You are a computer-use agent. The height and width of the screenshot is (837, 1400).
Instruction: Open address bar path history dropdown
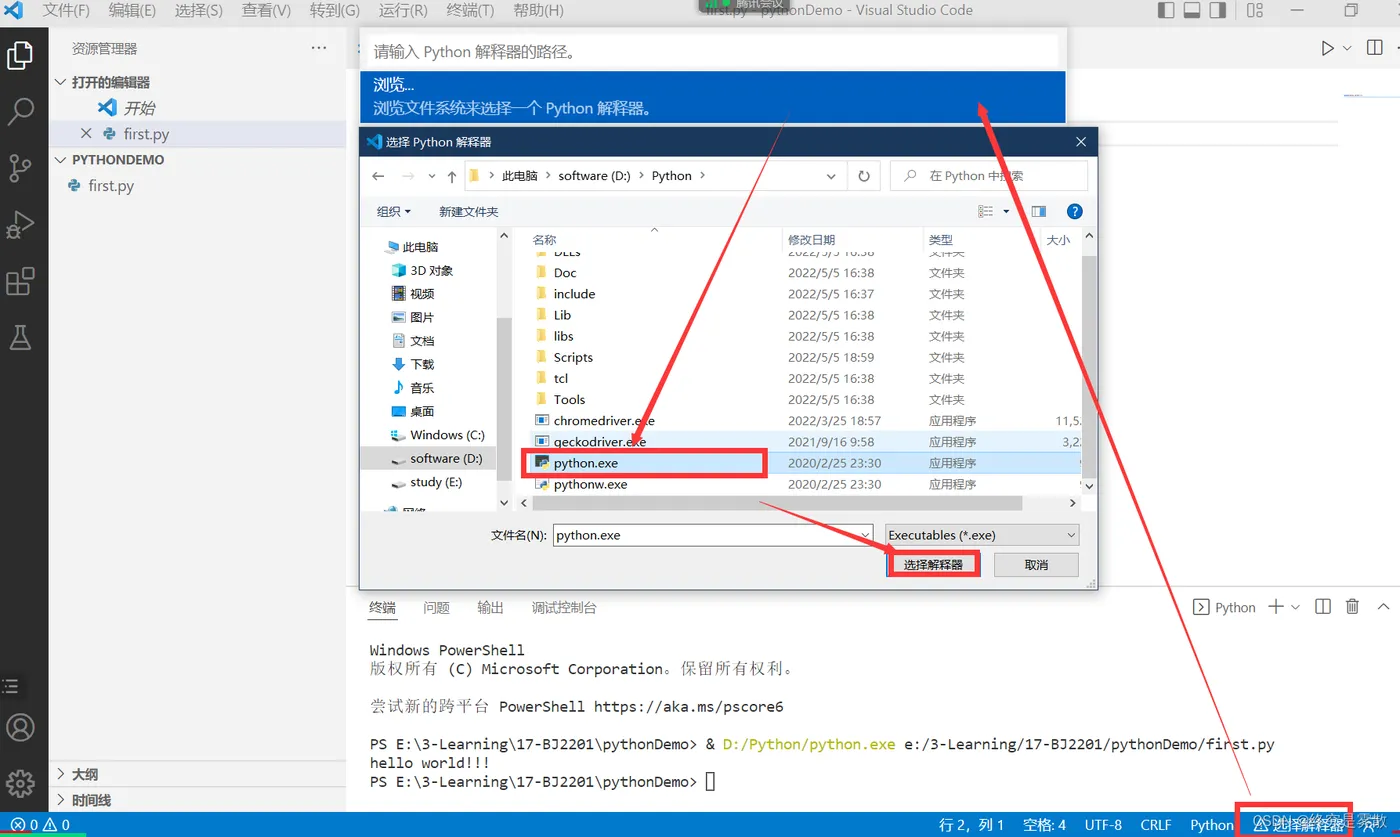coord(831,176)
